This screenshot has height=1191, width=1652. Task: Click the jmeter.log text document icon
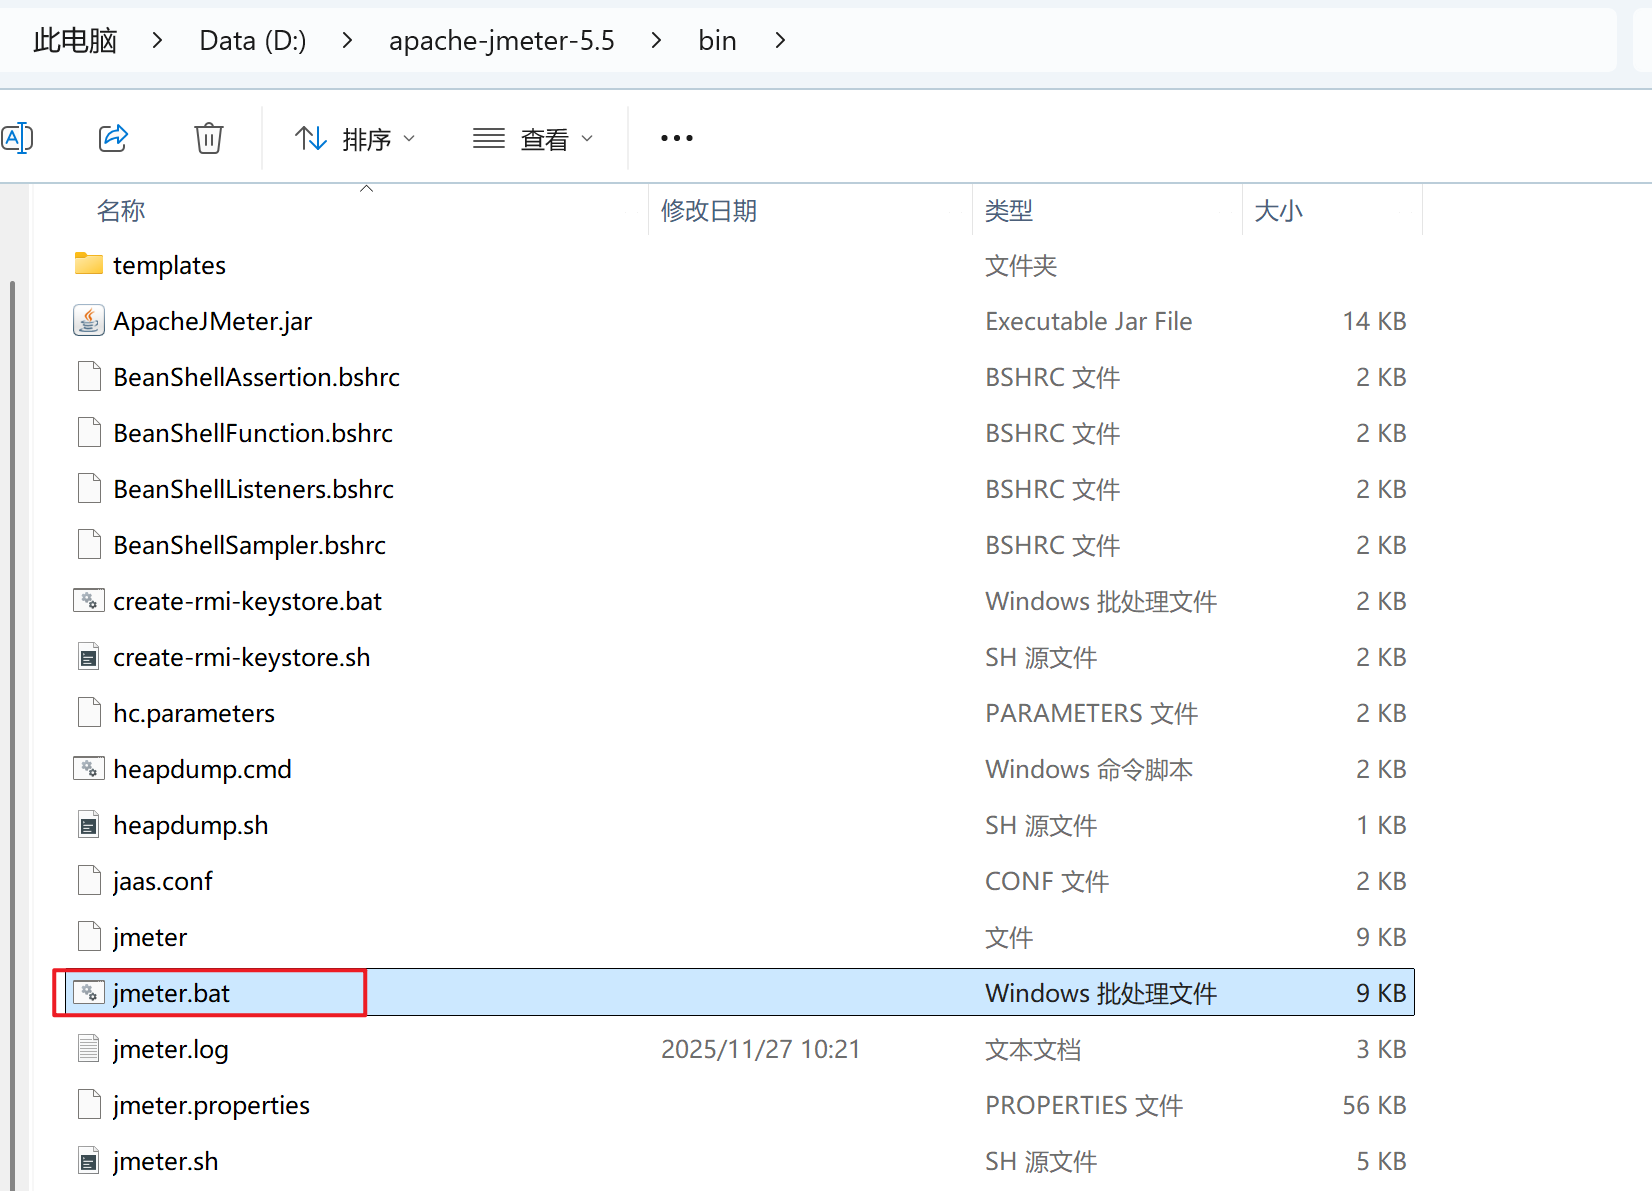(89, 1048)
